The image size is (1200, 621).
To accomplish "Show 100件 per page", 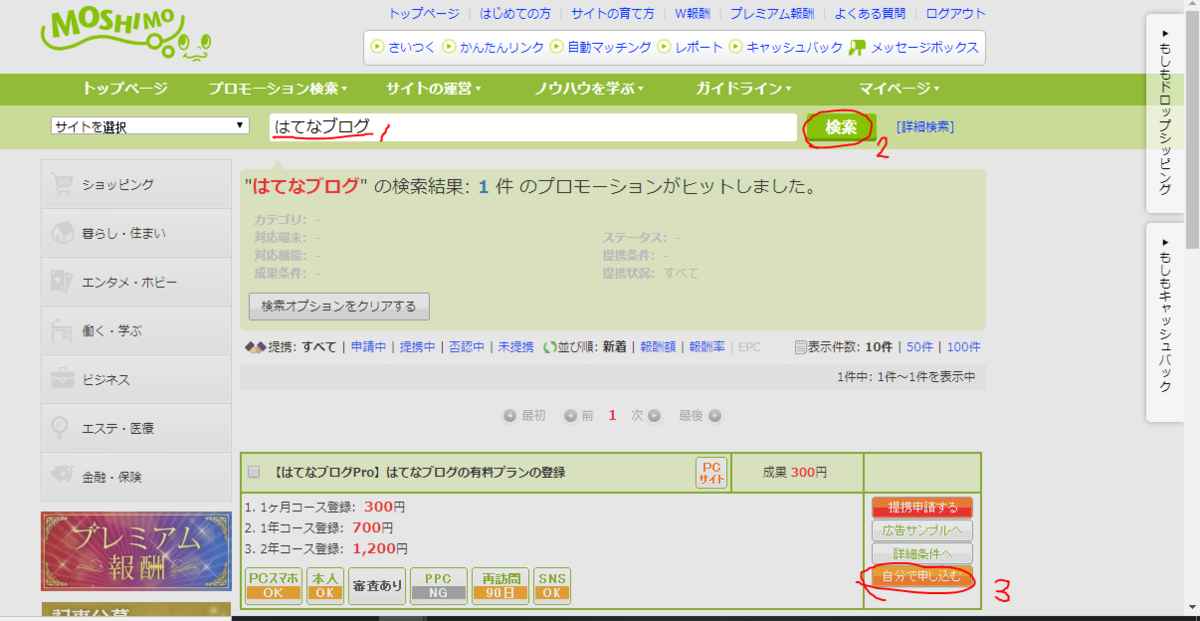I will (x=963, y=347).
